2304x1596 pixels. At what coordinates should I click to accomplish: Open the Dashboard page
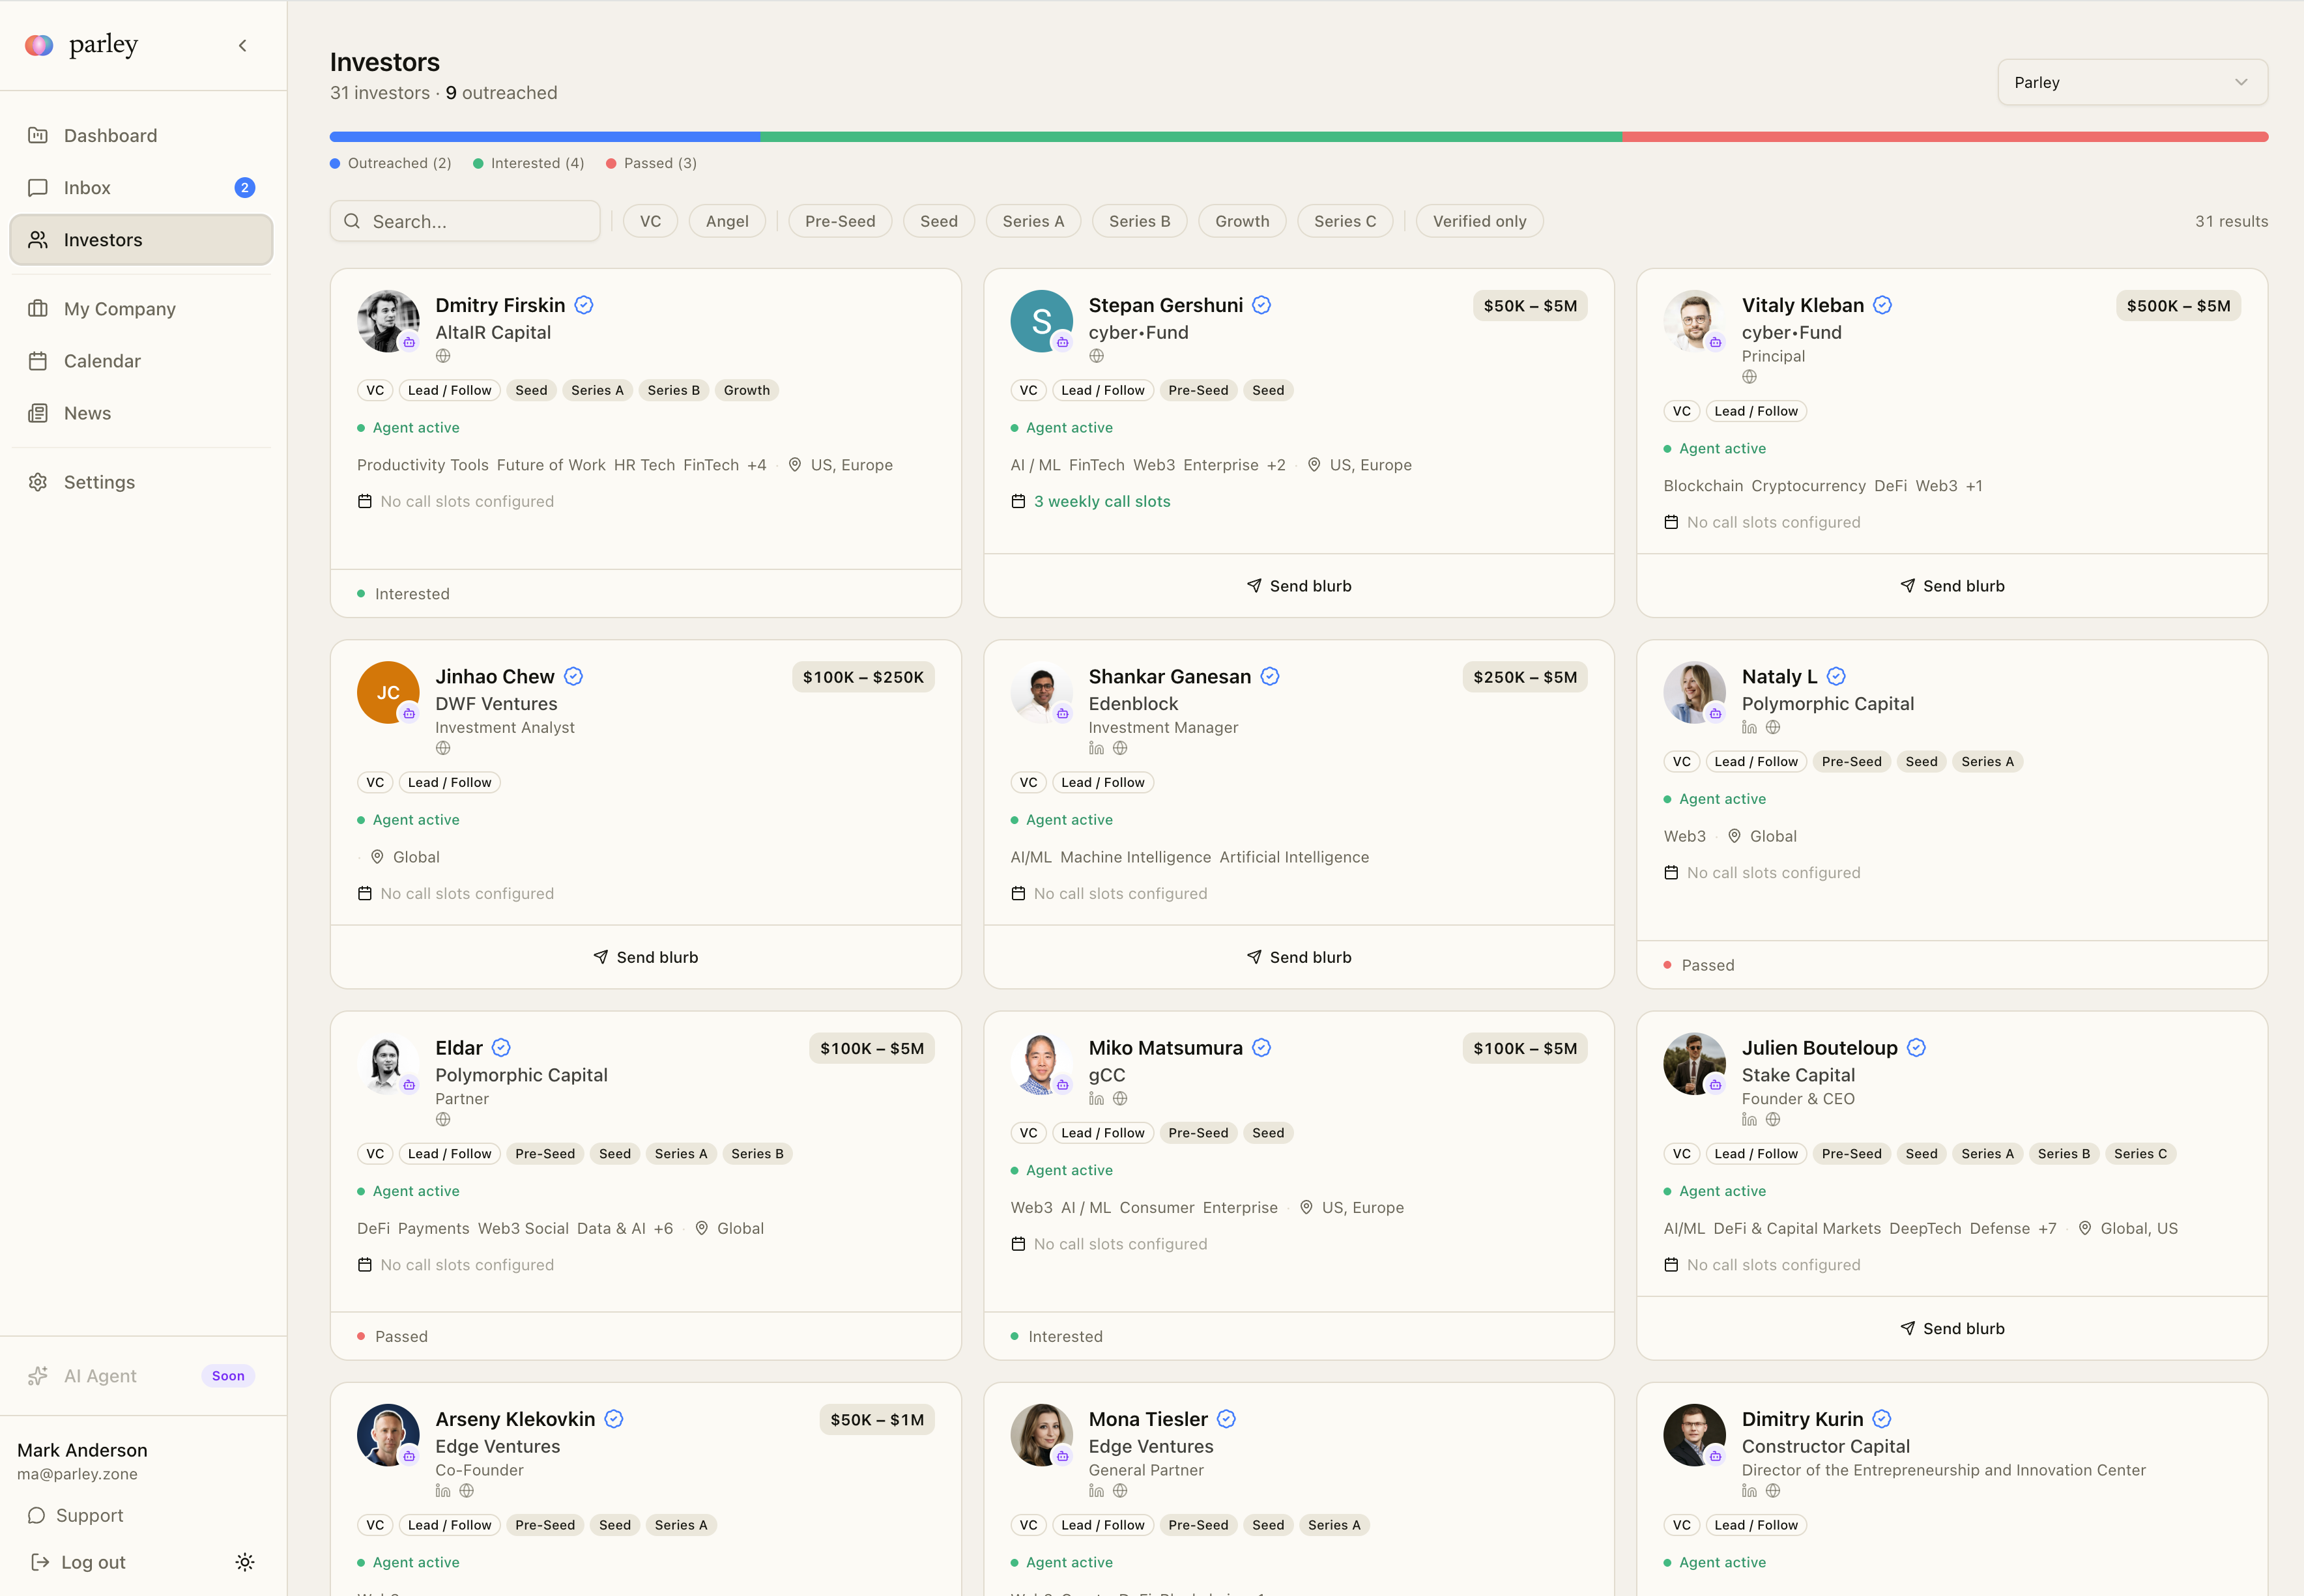141,135
